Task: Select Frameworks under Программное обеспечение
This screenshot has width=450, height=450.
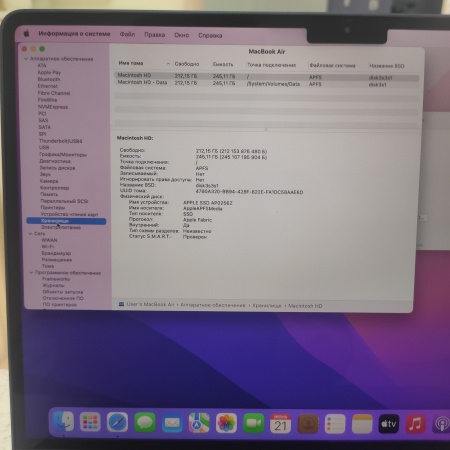Action: 56,279
